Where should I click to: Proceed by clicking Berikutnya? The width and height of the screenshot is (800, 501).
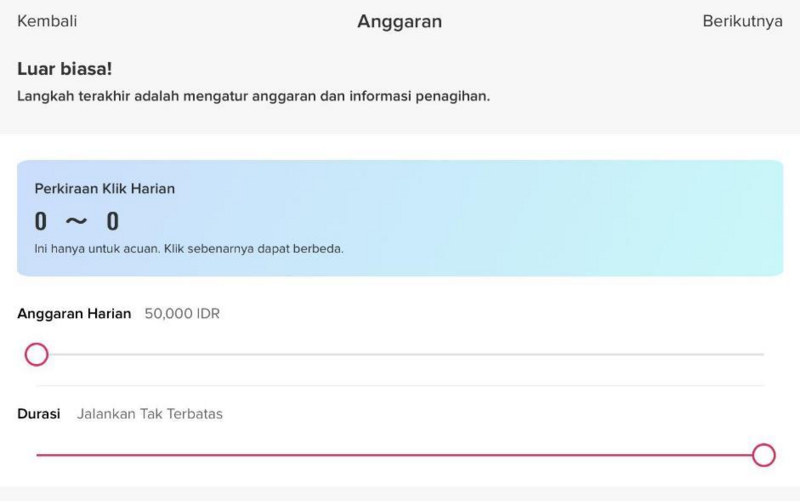click(x=742, y=21)
